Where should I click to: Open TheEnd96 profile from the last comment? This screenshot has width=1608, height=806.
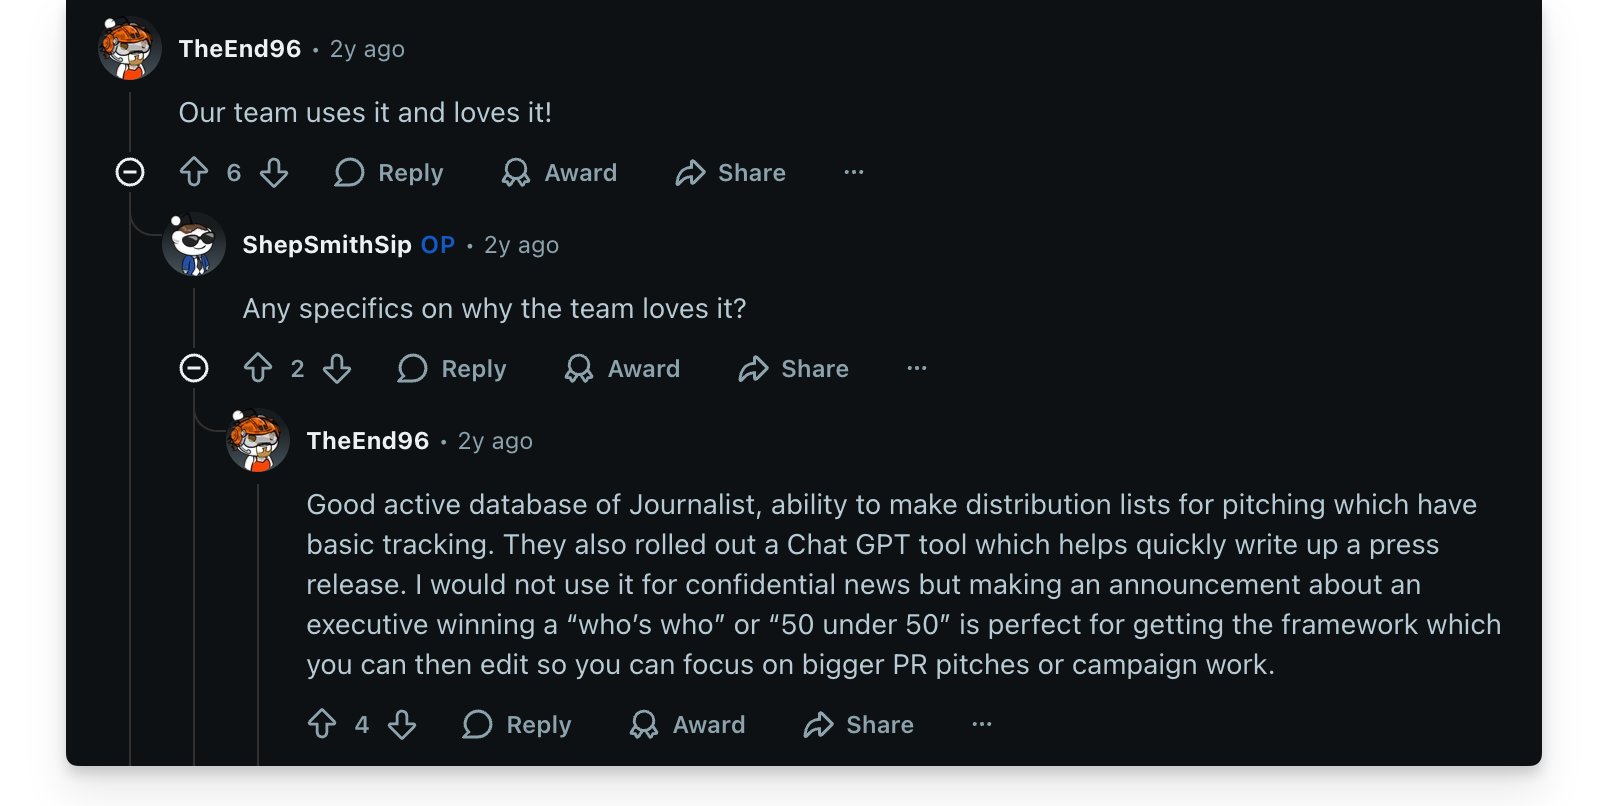tap(368, 441)
